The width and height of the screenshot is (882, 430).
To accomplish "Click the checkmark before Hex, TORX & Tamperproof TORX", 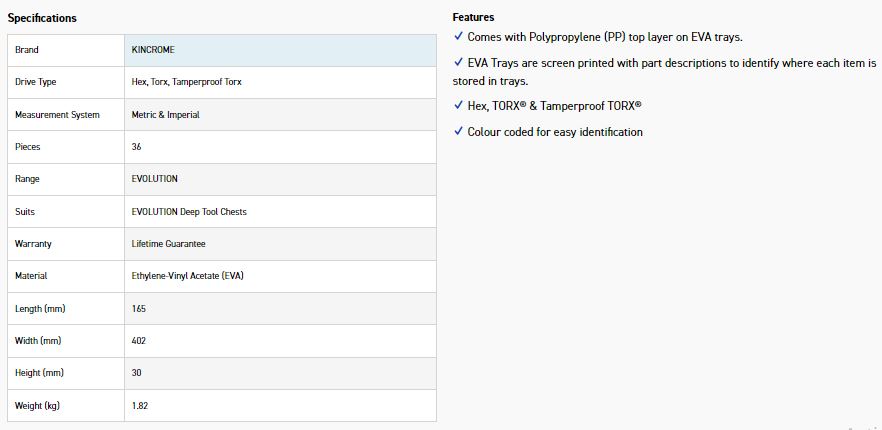I will pos(459,105).
